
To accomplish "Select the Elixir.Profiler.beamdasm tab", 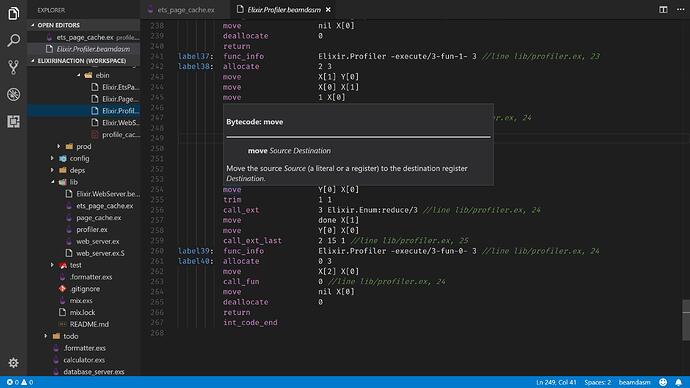I will [283, 10].
